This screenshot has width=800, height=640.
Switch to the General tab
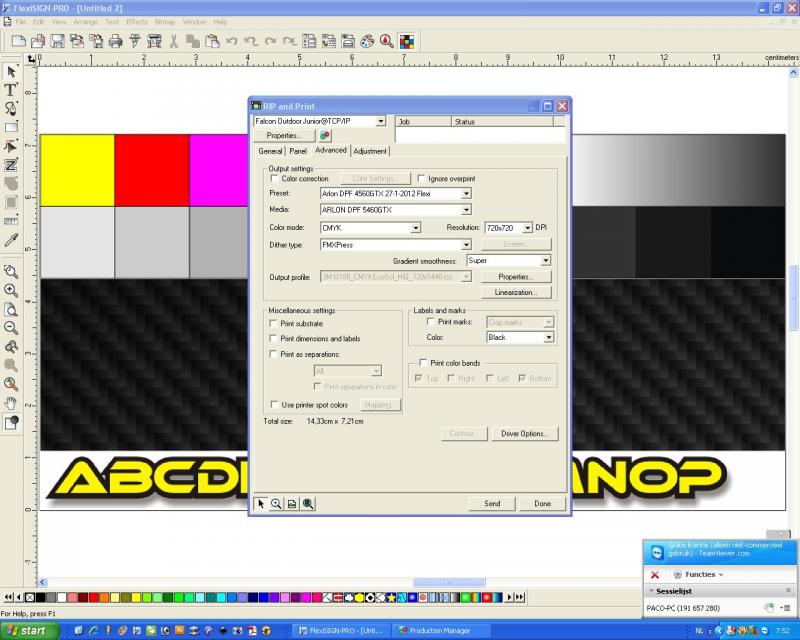click(x=270, y=151)
